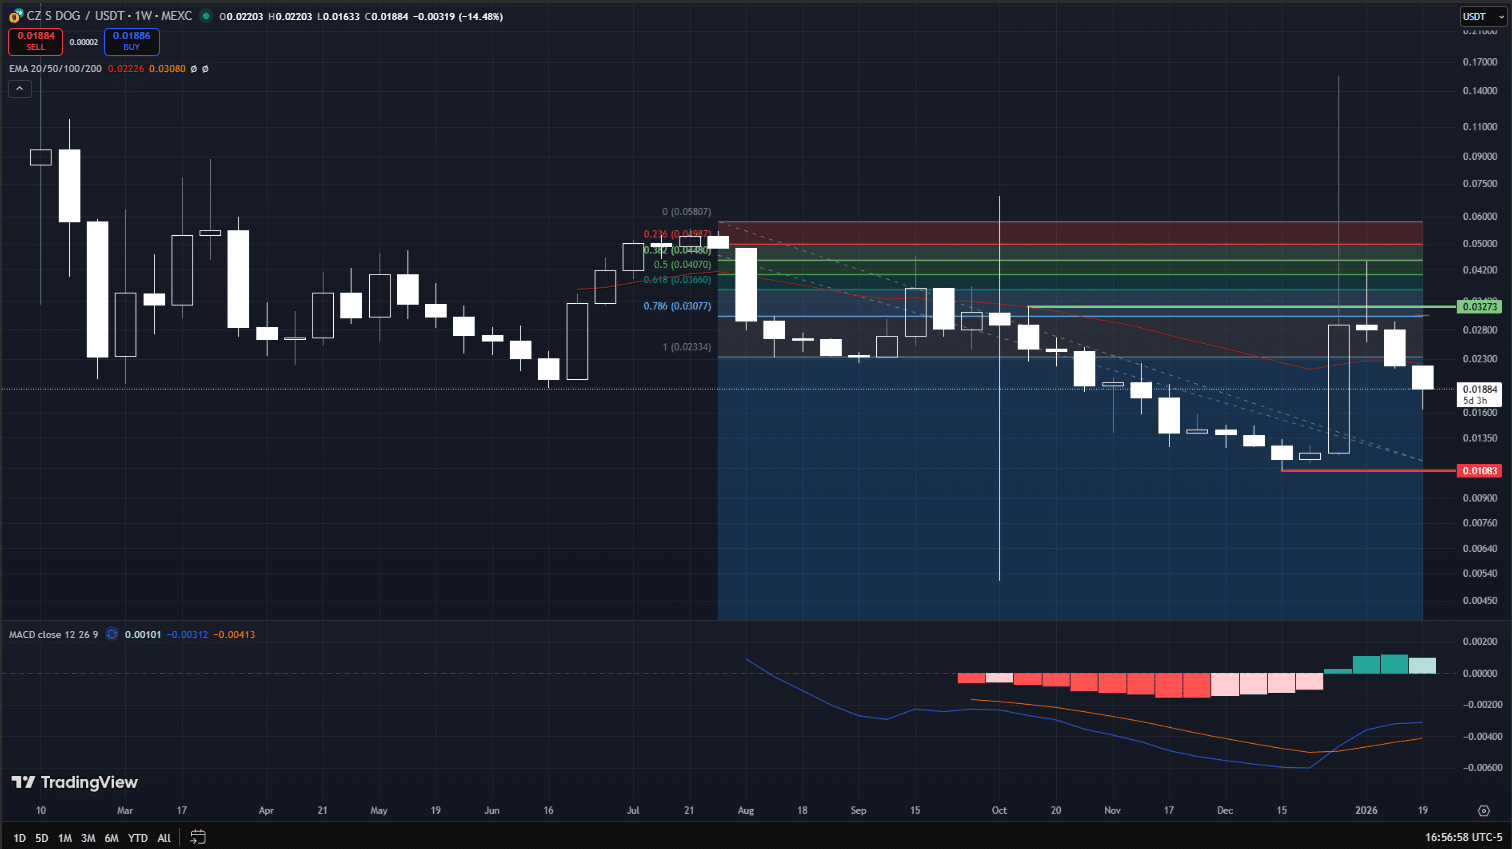Screen dimensions: 1512x849
Task: Collapse the indicator legend with the chevron
Action: [x=19, y=89]
